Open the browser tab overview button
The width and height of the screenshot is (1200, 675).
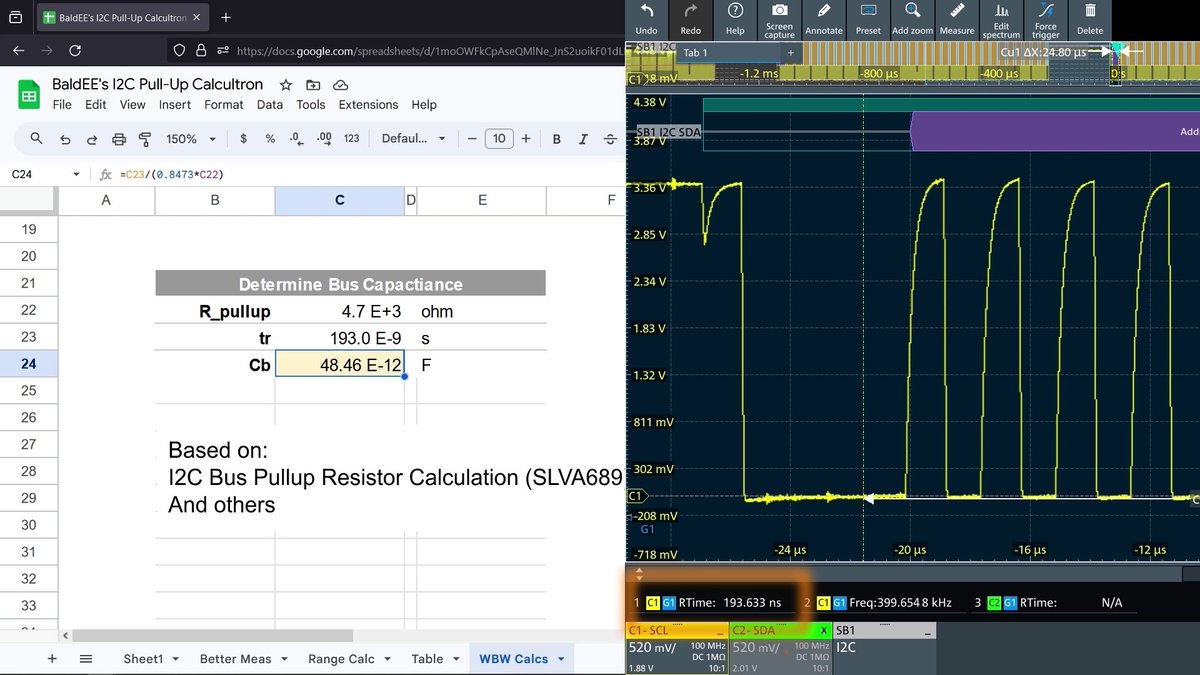pyautogui.click(x=15, y=17)
